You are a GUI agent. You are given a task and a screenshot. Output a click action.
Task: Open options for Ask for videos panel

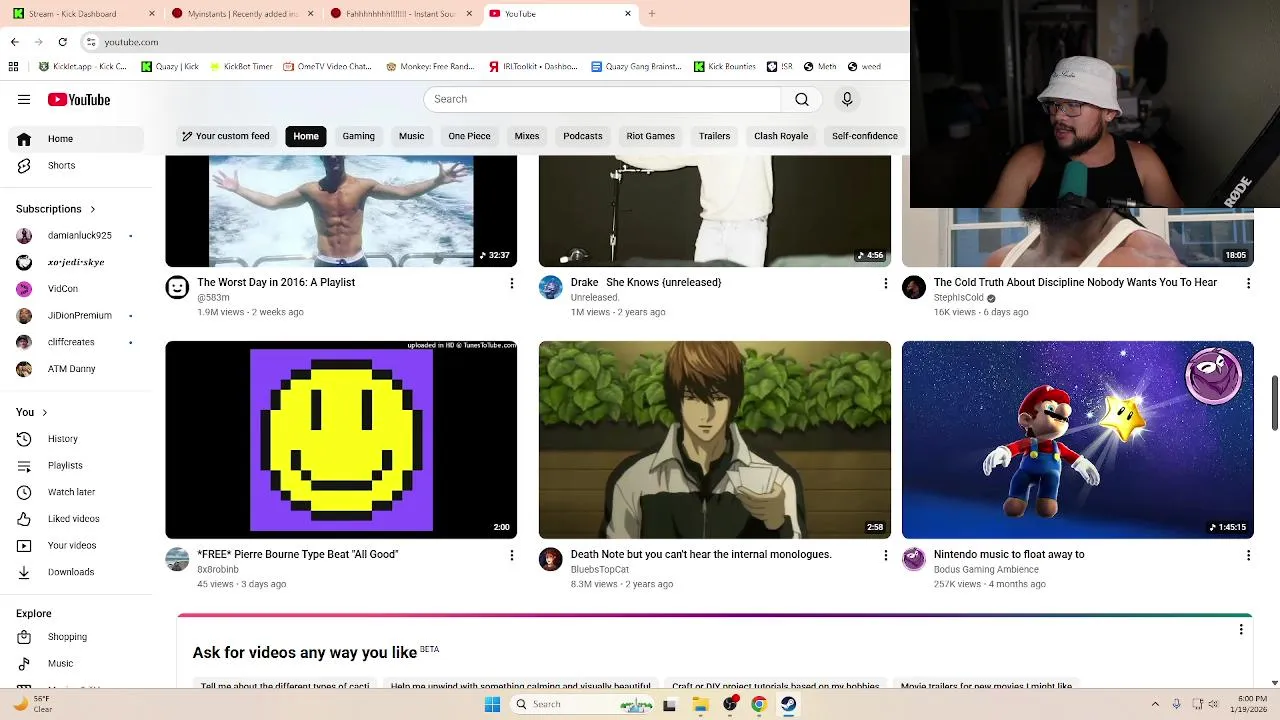click(1241, 629)
